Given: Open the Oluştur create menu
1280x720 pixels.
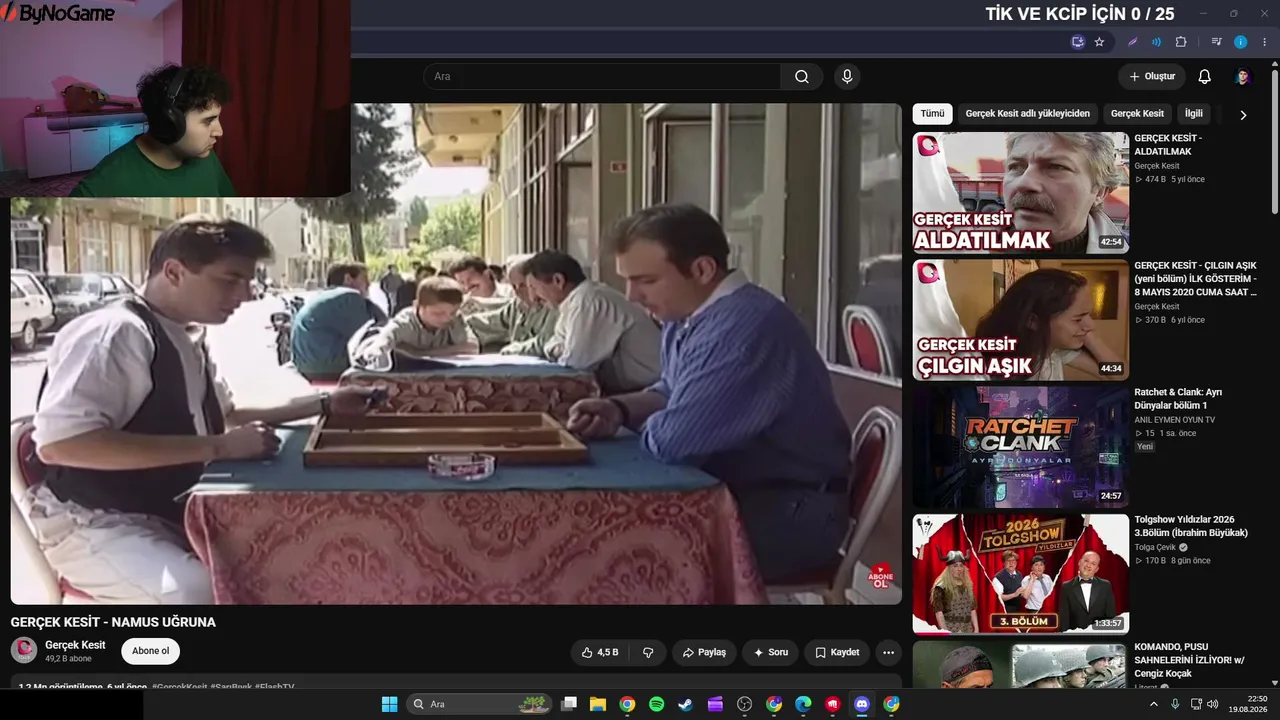Looking at the screenshot, I should point(1152,77).
